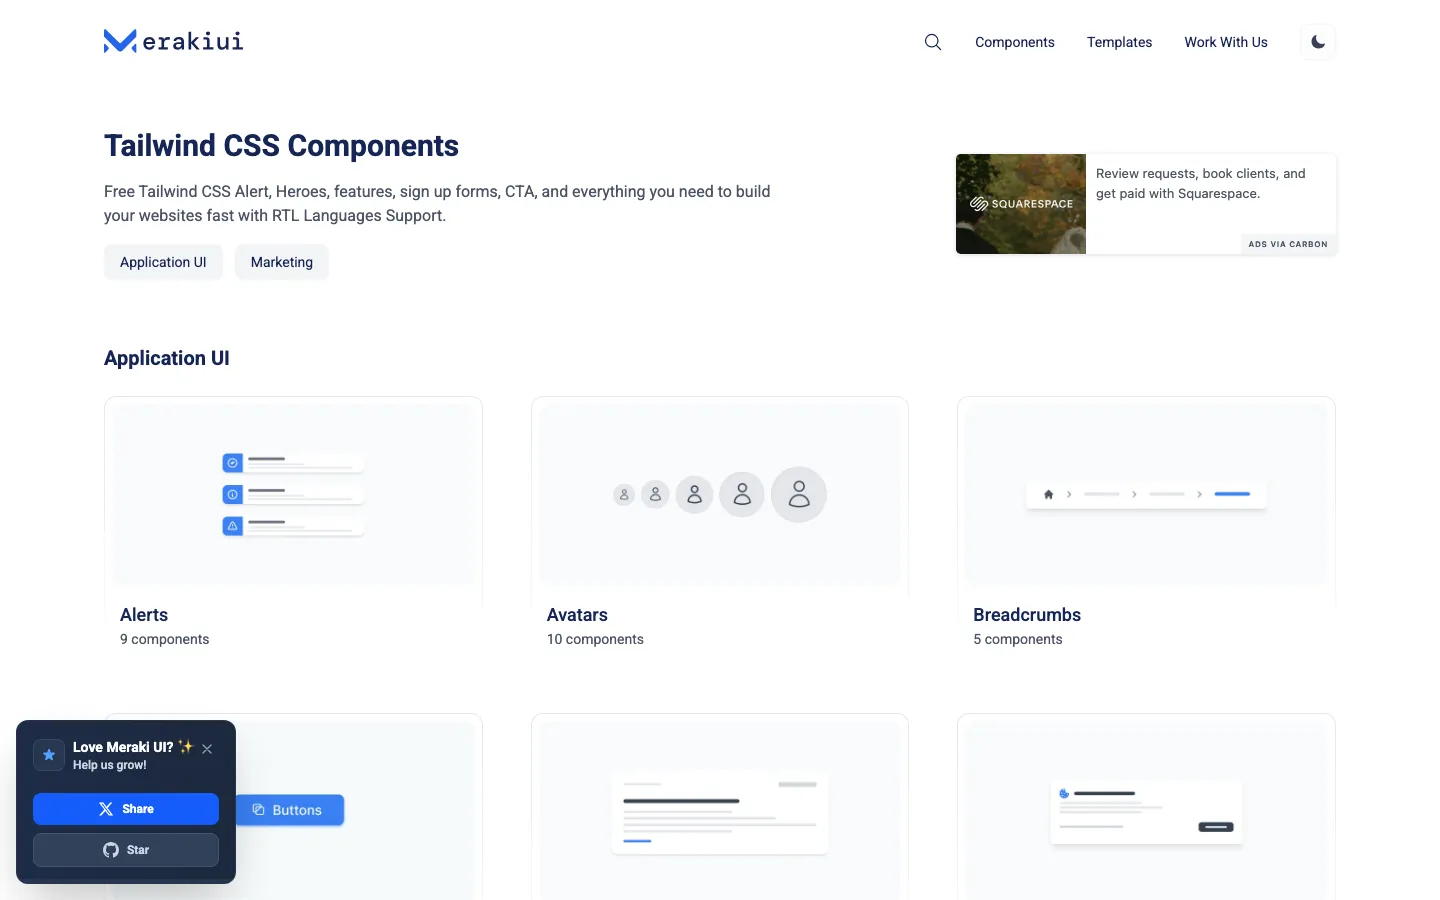Click the Share on X button
The height and width of the screenshot is (900, 1440).
126,809
